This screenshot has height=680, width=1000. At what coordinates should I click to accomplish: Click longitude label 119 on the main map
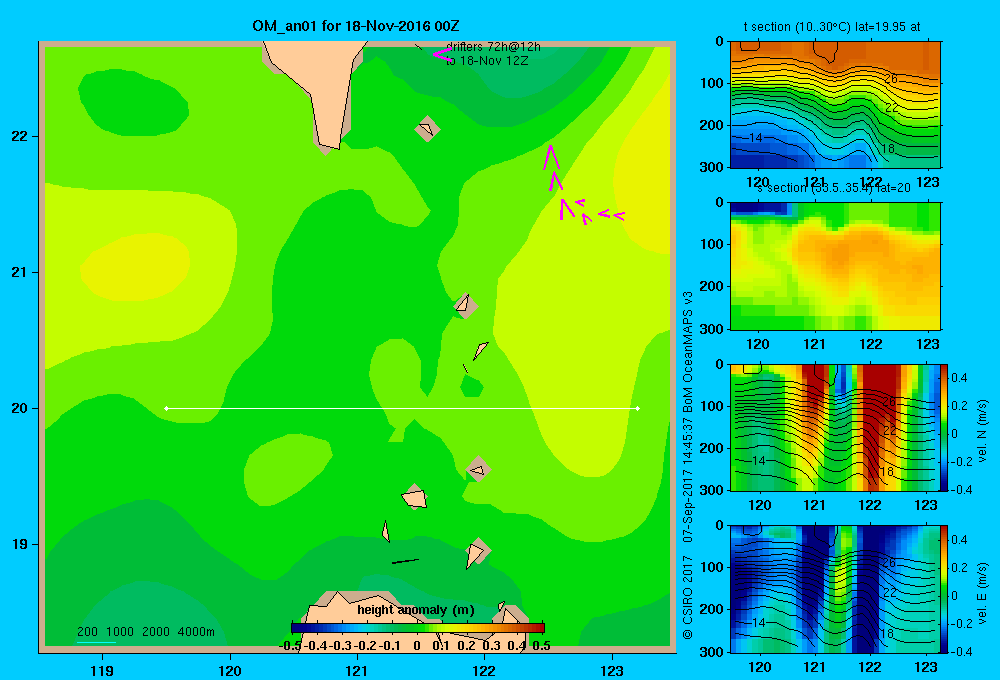pyautogui.click(x=102, y=670)
